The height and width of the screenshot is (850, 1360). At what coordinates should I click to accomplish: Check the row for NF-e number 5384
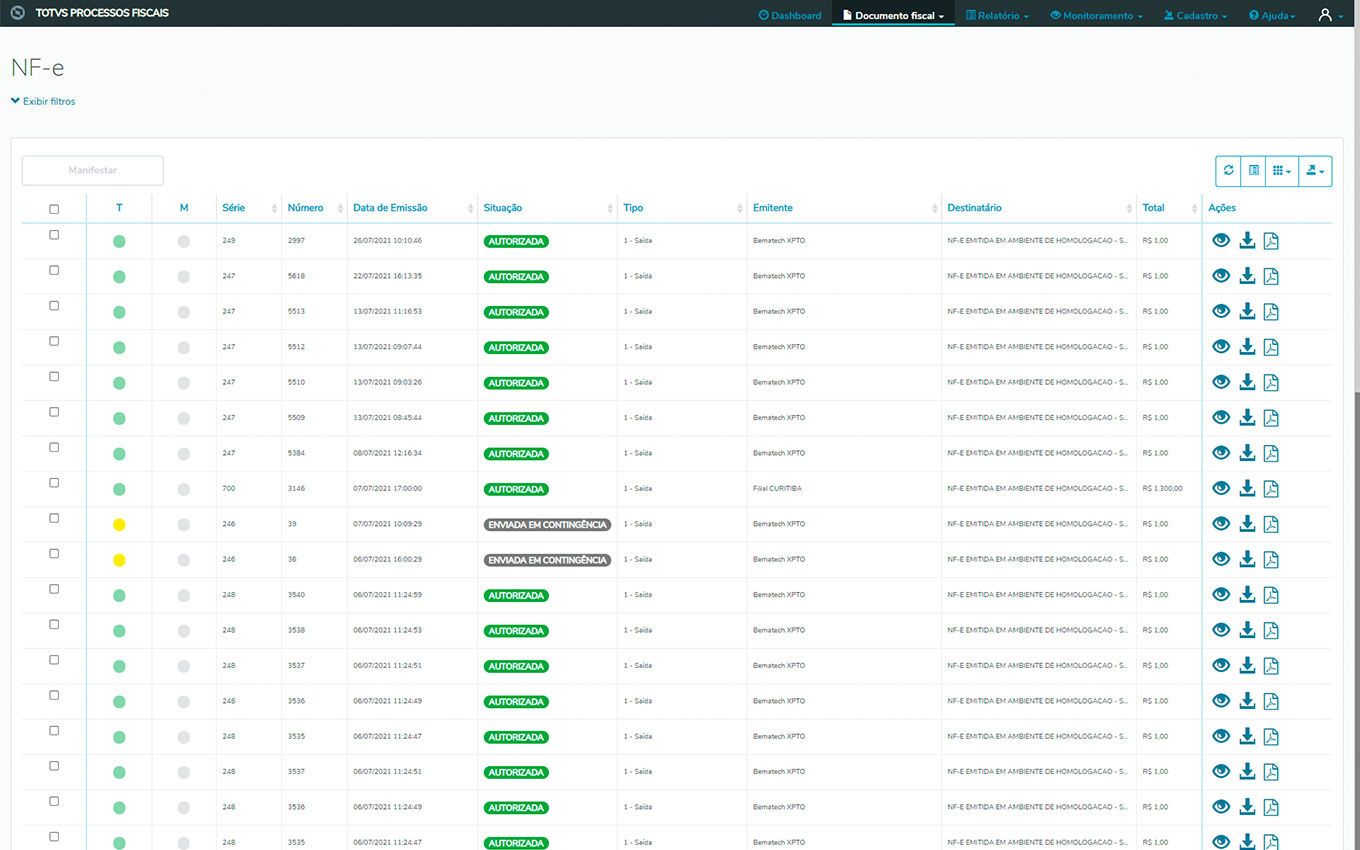coord(54,447)
